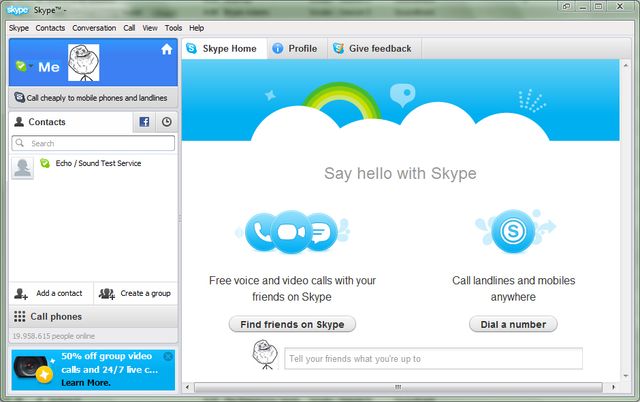
Task: Open the Tools menu
Action: tap(173, 28)
